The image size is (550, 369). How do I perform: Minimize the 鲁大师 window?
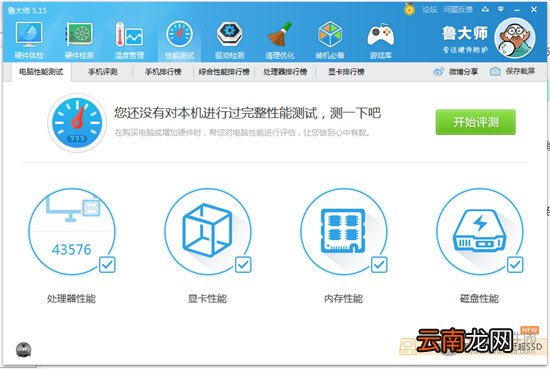517,10
